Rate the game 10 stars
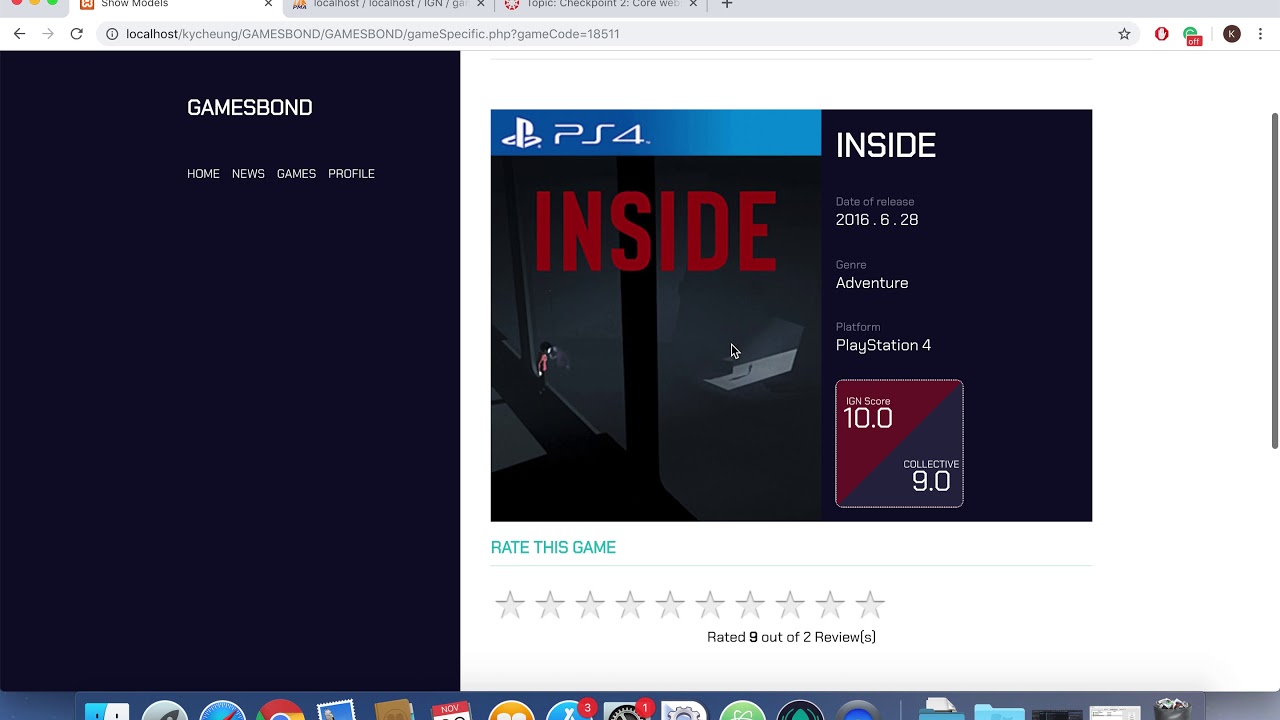The width and height of the screenshot is (1280, 720). point(870,604)
